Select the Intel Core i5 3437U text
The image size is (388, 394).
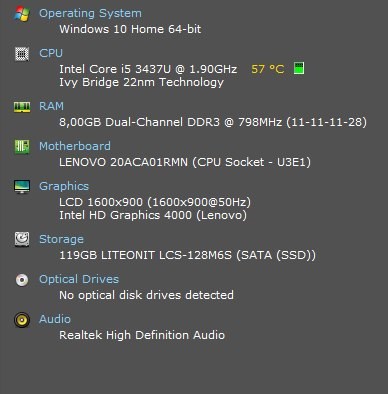point(115,69)
